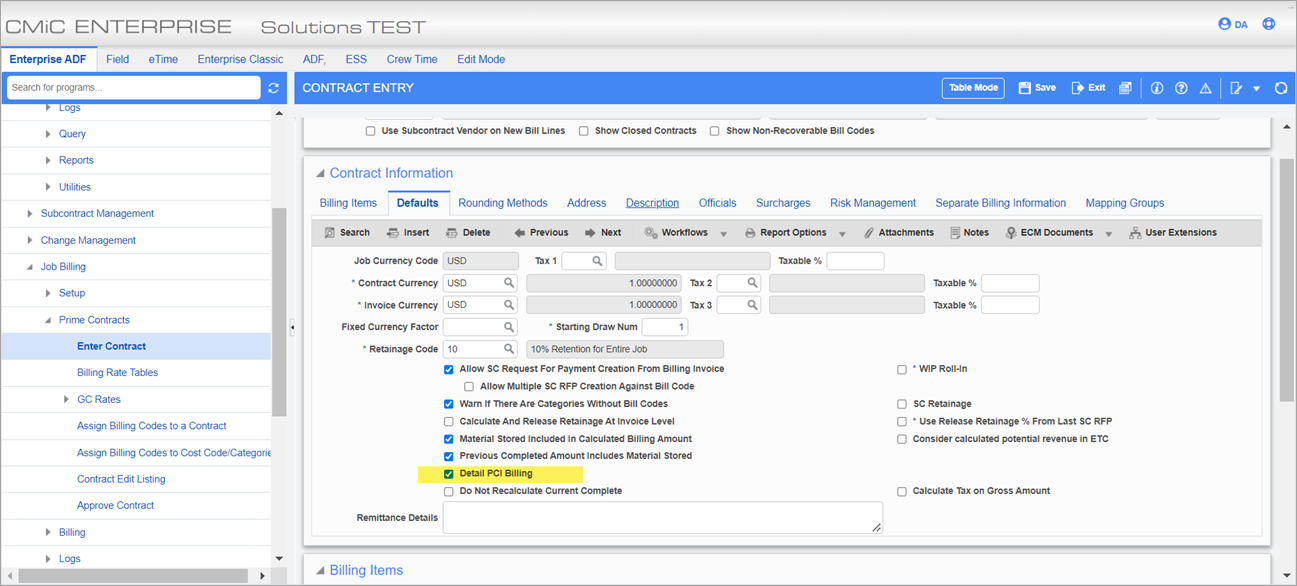Open User Extensions toolbar item

pos(1173,232)
